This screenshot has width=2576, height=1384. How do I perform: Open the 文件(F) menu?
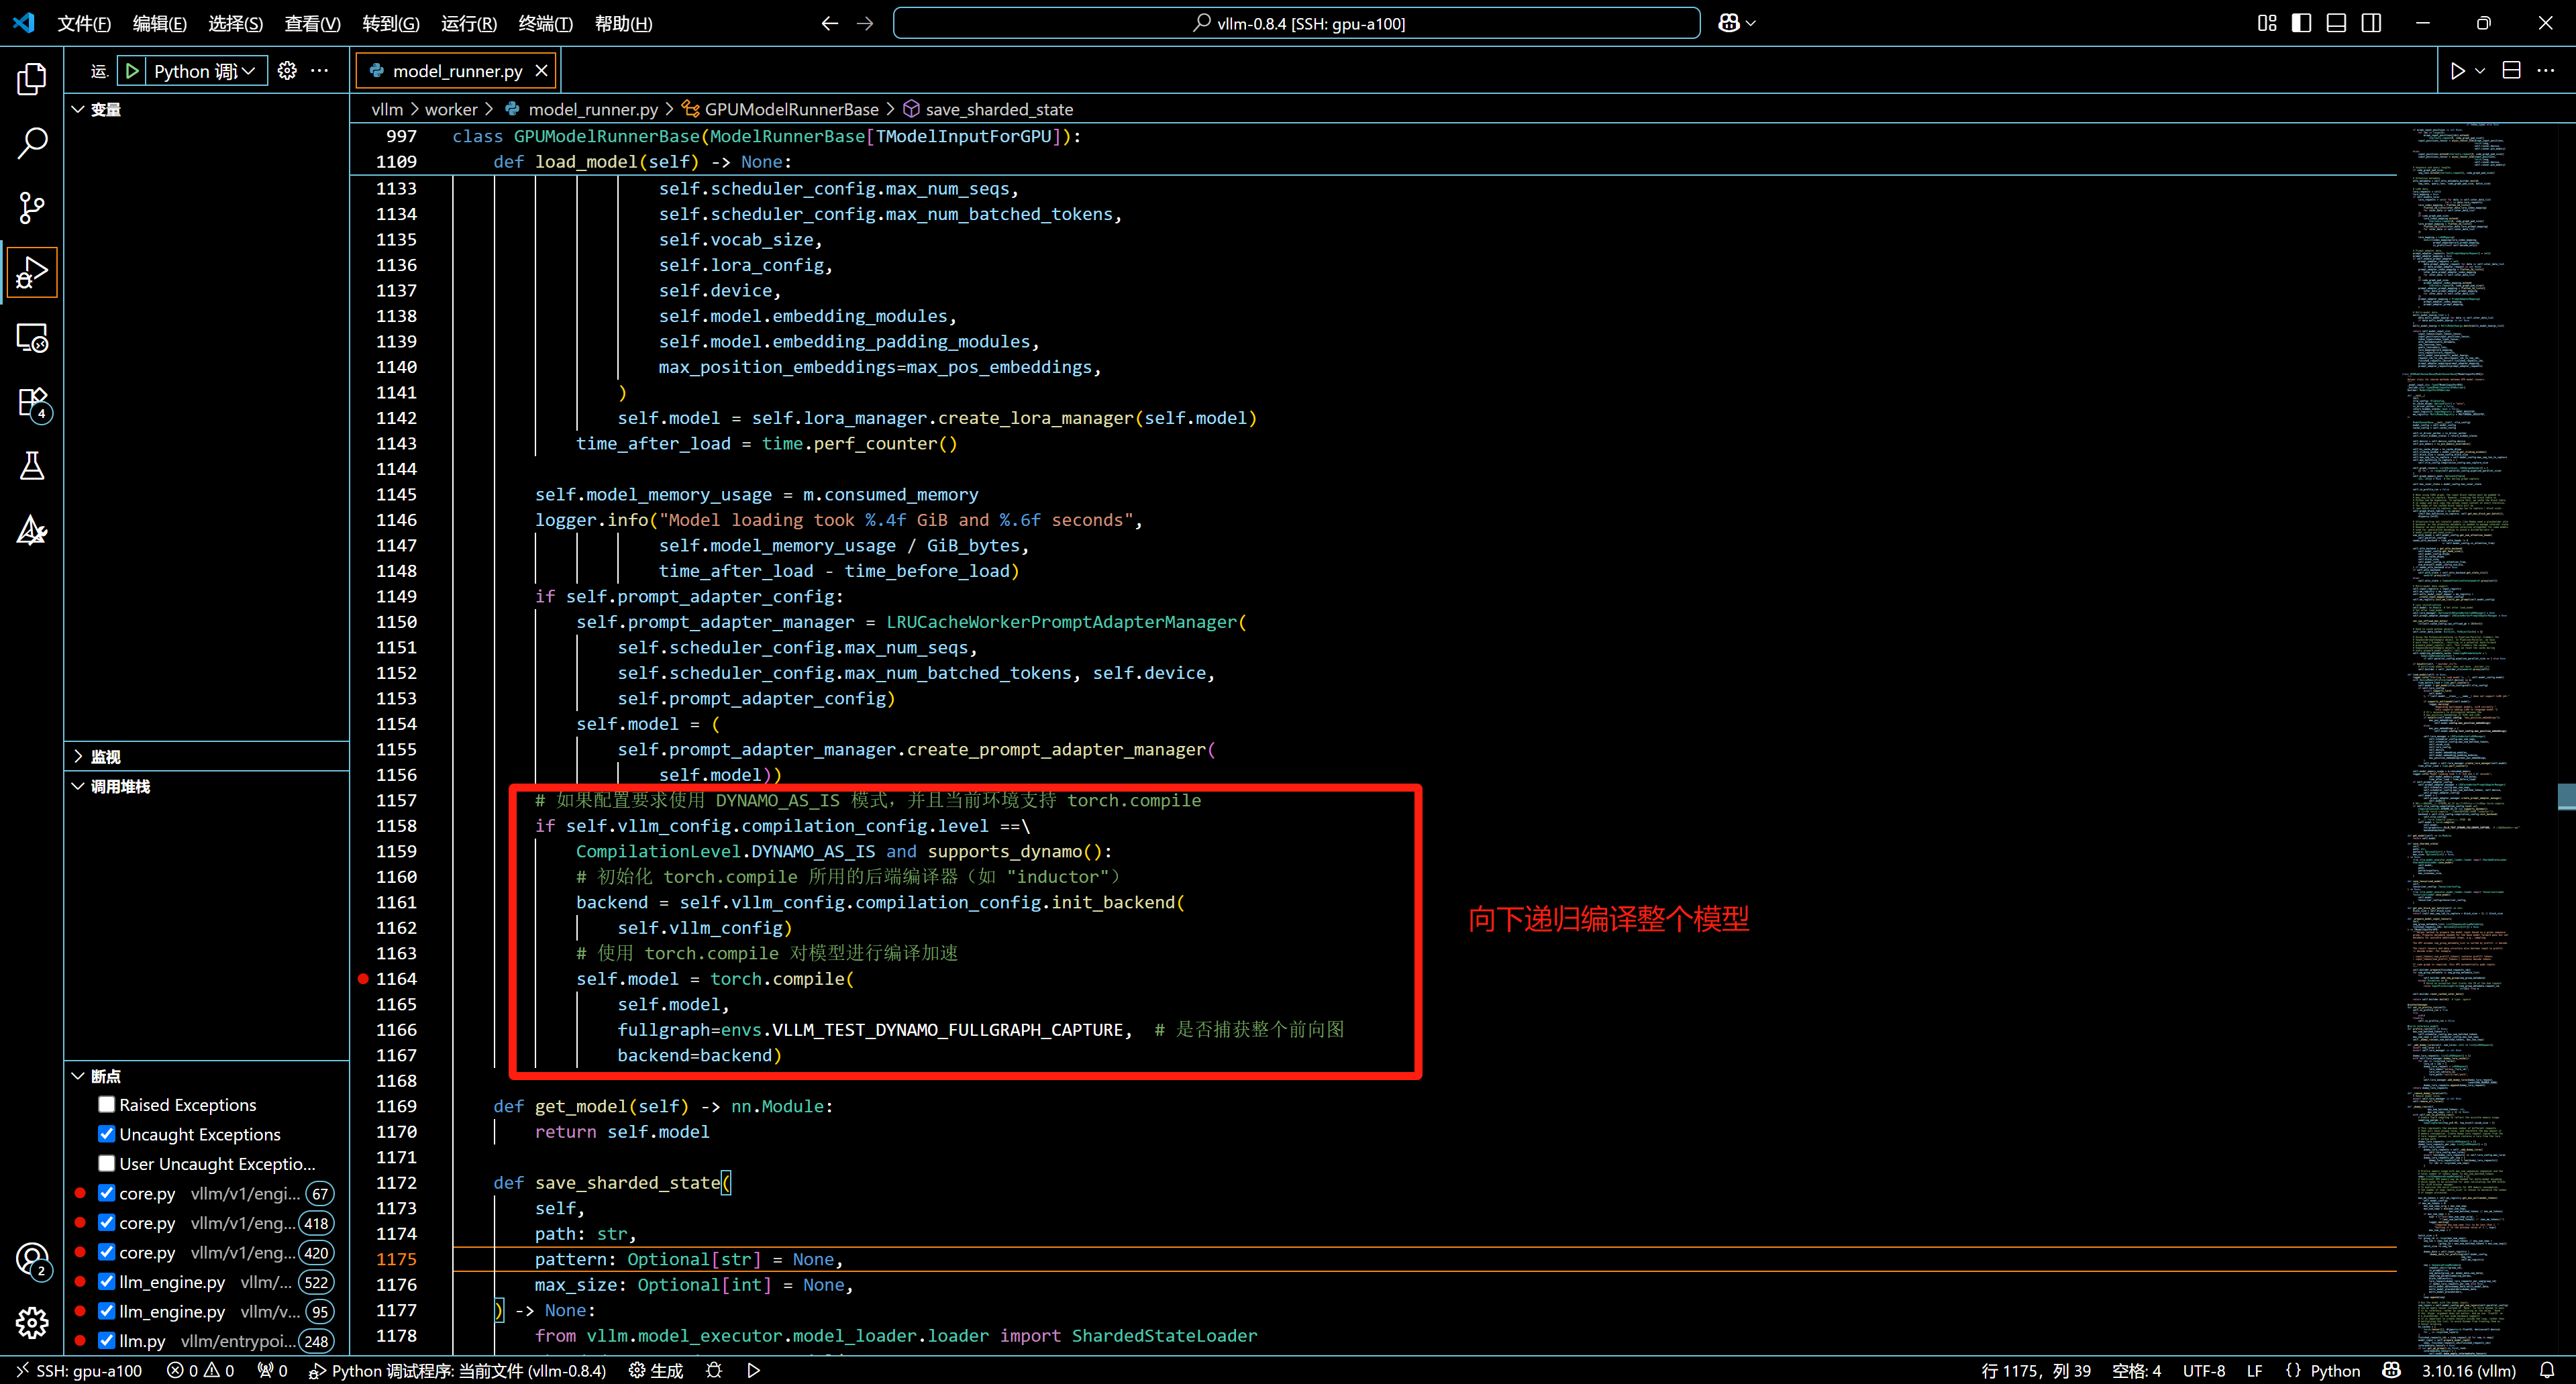coord(84,23)
